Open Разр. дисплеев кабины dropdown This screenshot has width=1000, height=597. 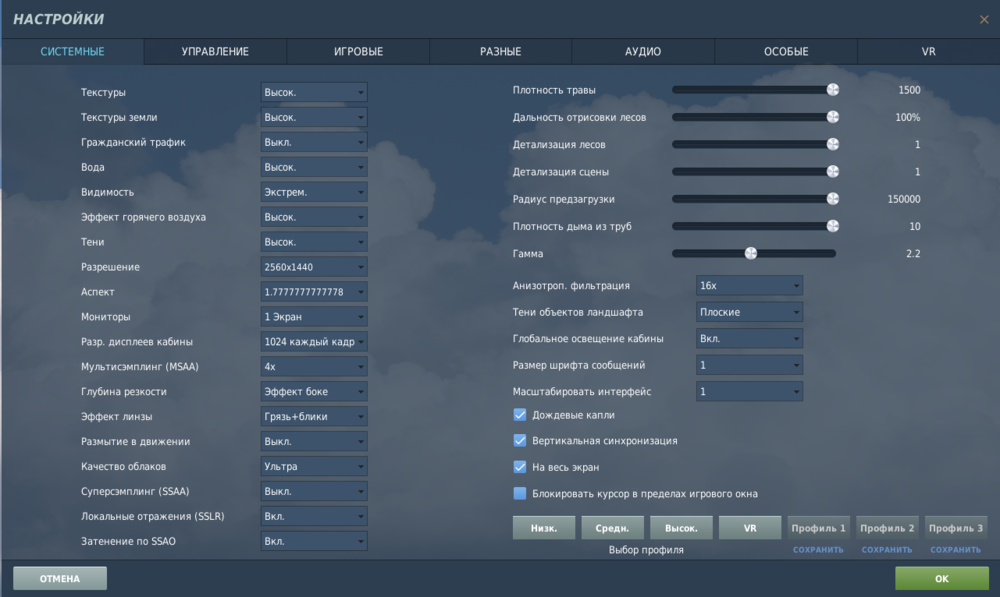tap(314, 341)
